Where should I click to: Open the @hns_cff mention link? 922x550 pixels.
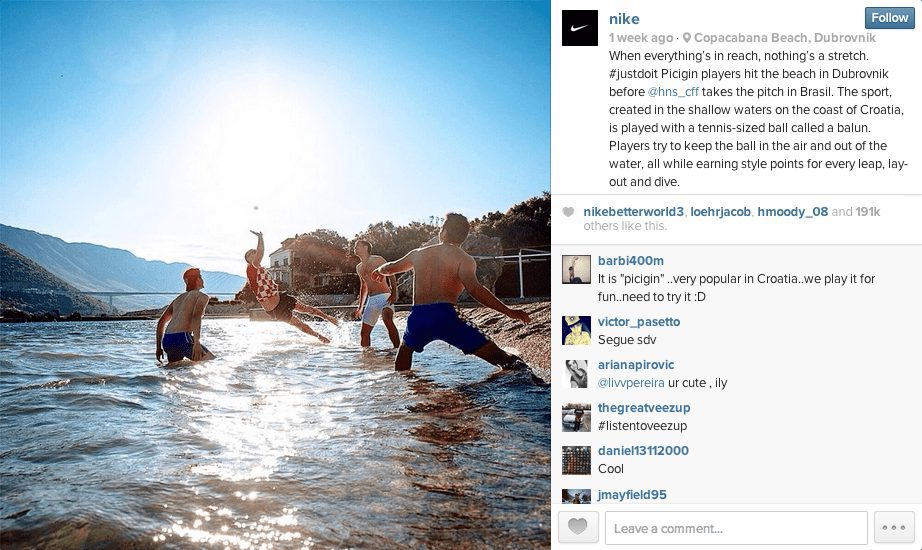pyautogui.click(x=673, y=92)
